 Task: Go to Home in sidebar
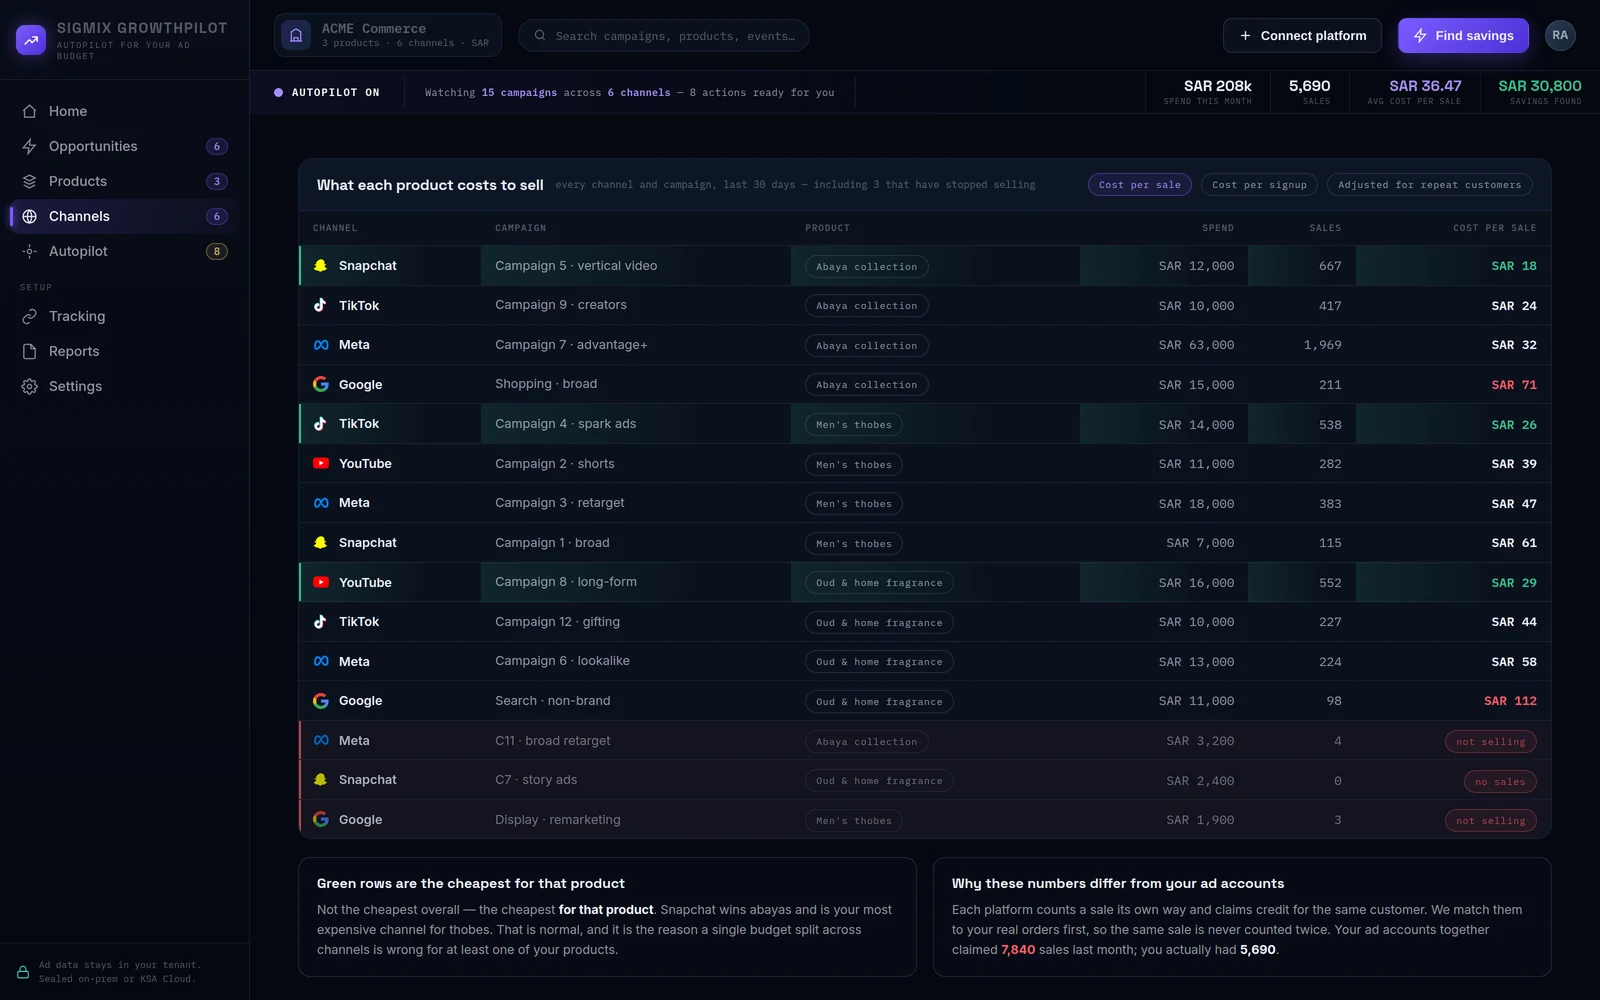point(124,111)
